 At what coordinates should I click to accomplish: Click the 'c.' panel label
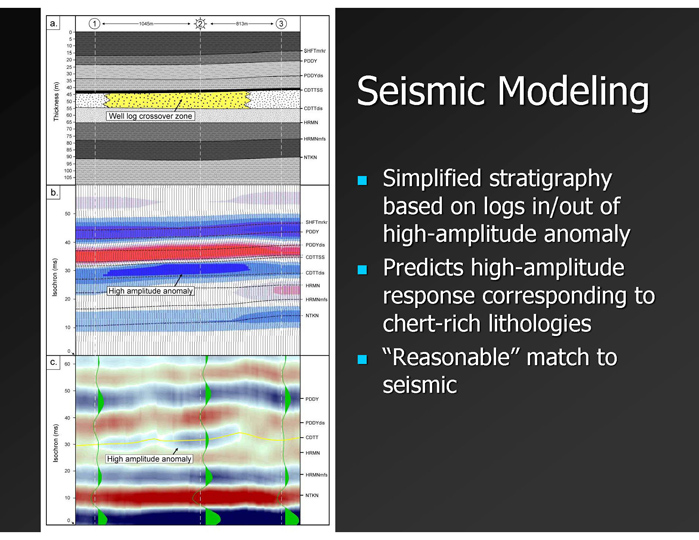point(53,362)
